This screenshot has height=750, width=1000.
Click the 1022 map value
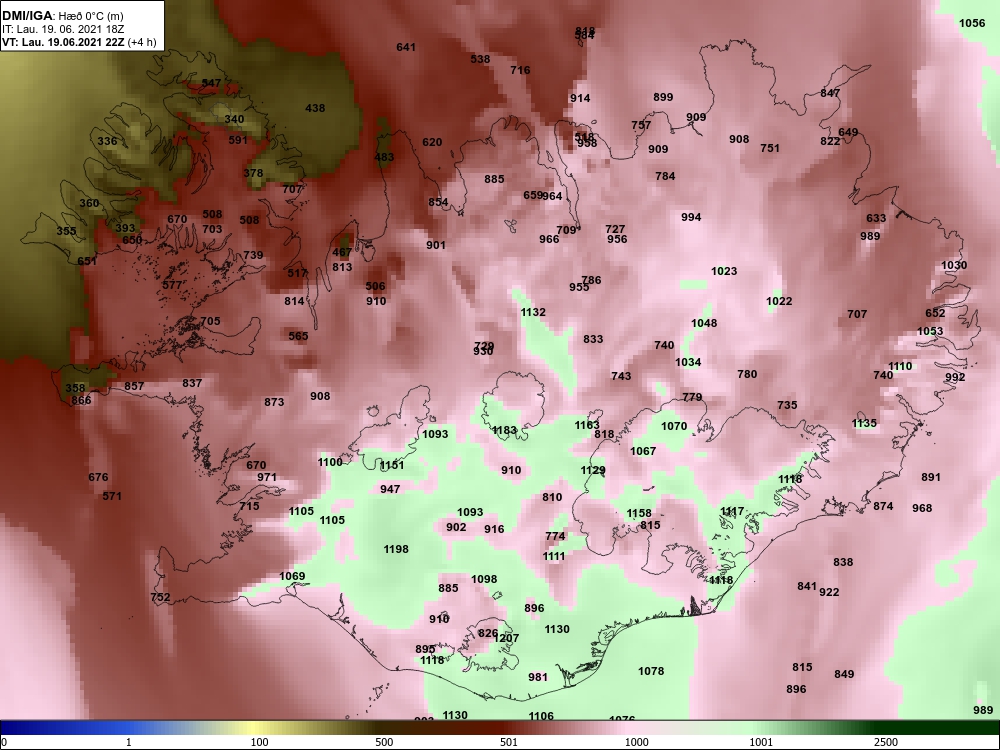point(779,301)
